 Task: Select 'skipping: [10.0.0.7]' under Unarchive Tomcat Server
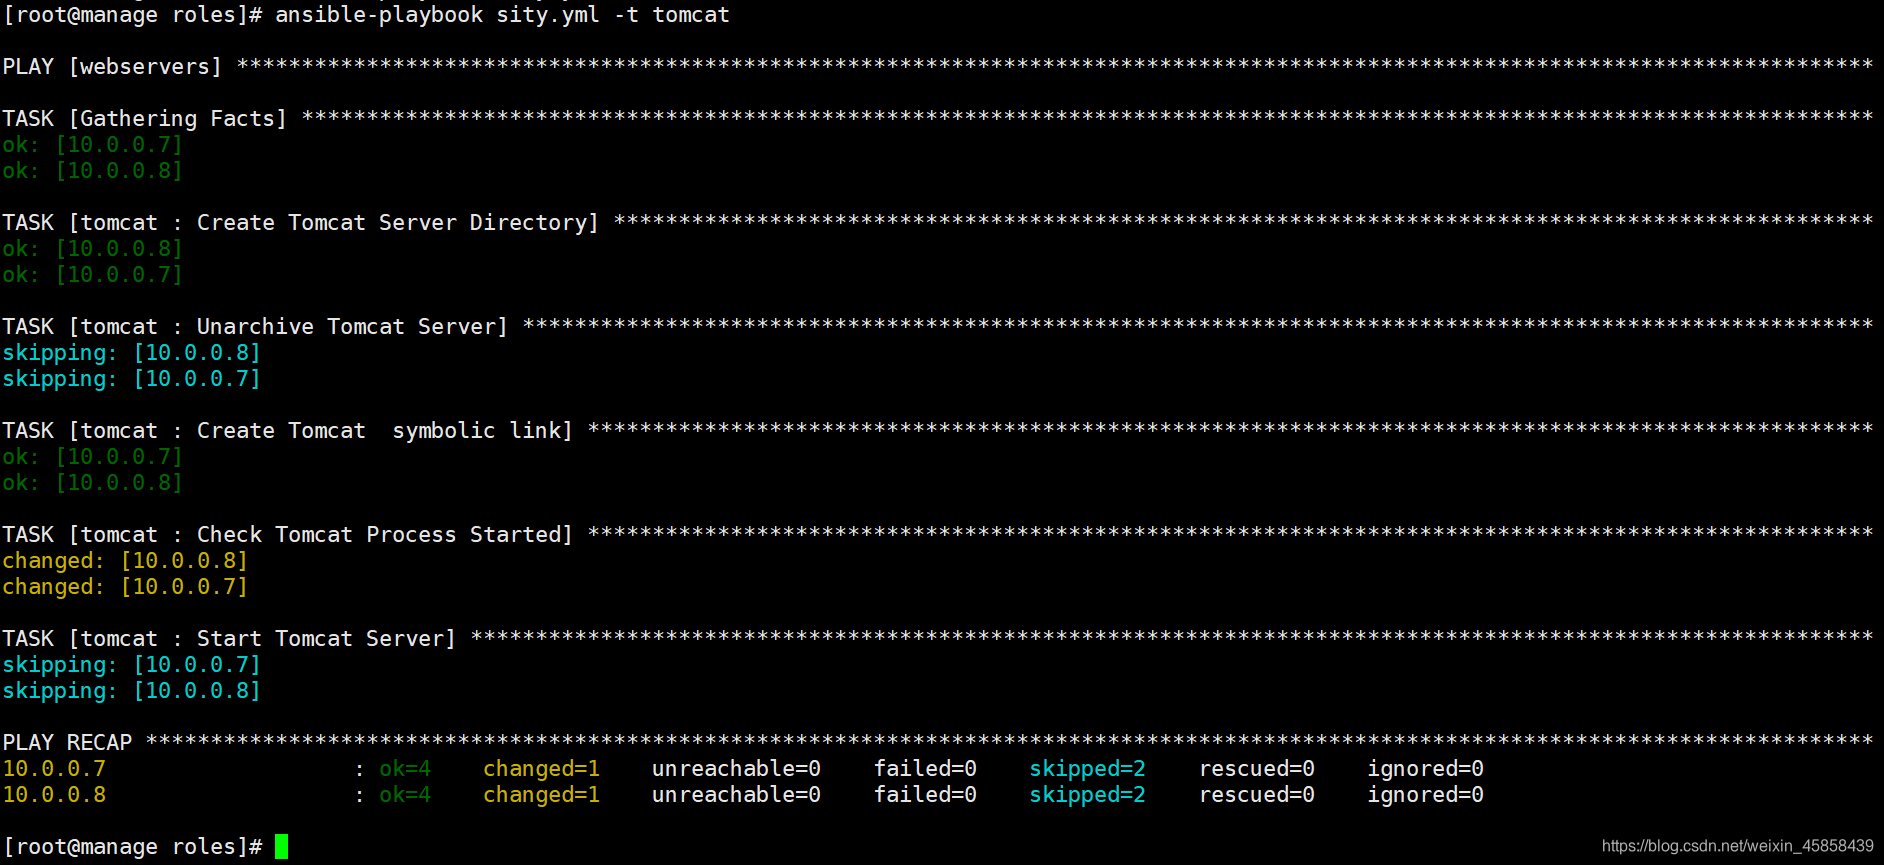pyautogui.click(x=131, y=379)
